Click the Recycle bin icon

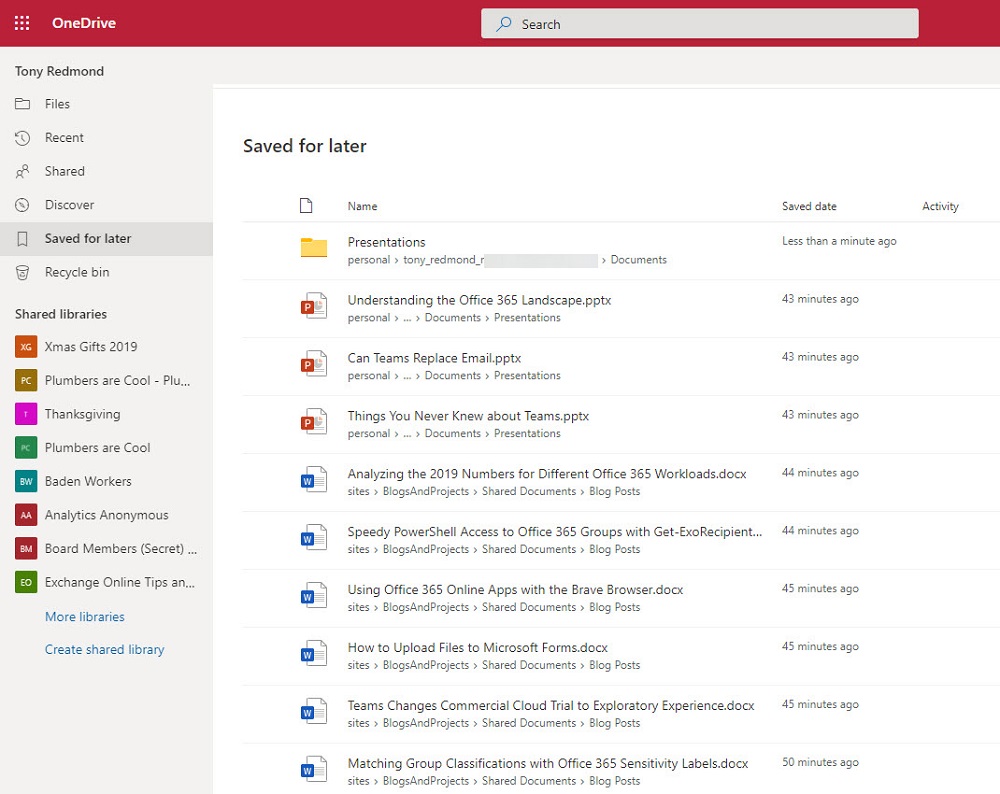pos(22,272)
